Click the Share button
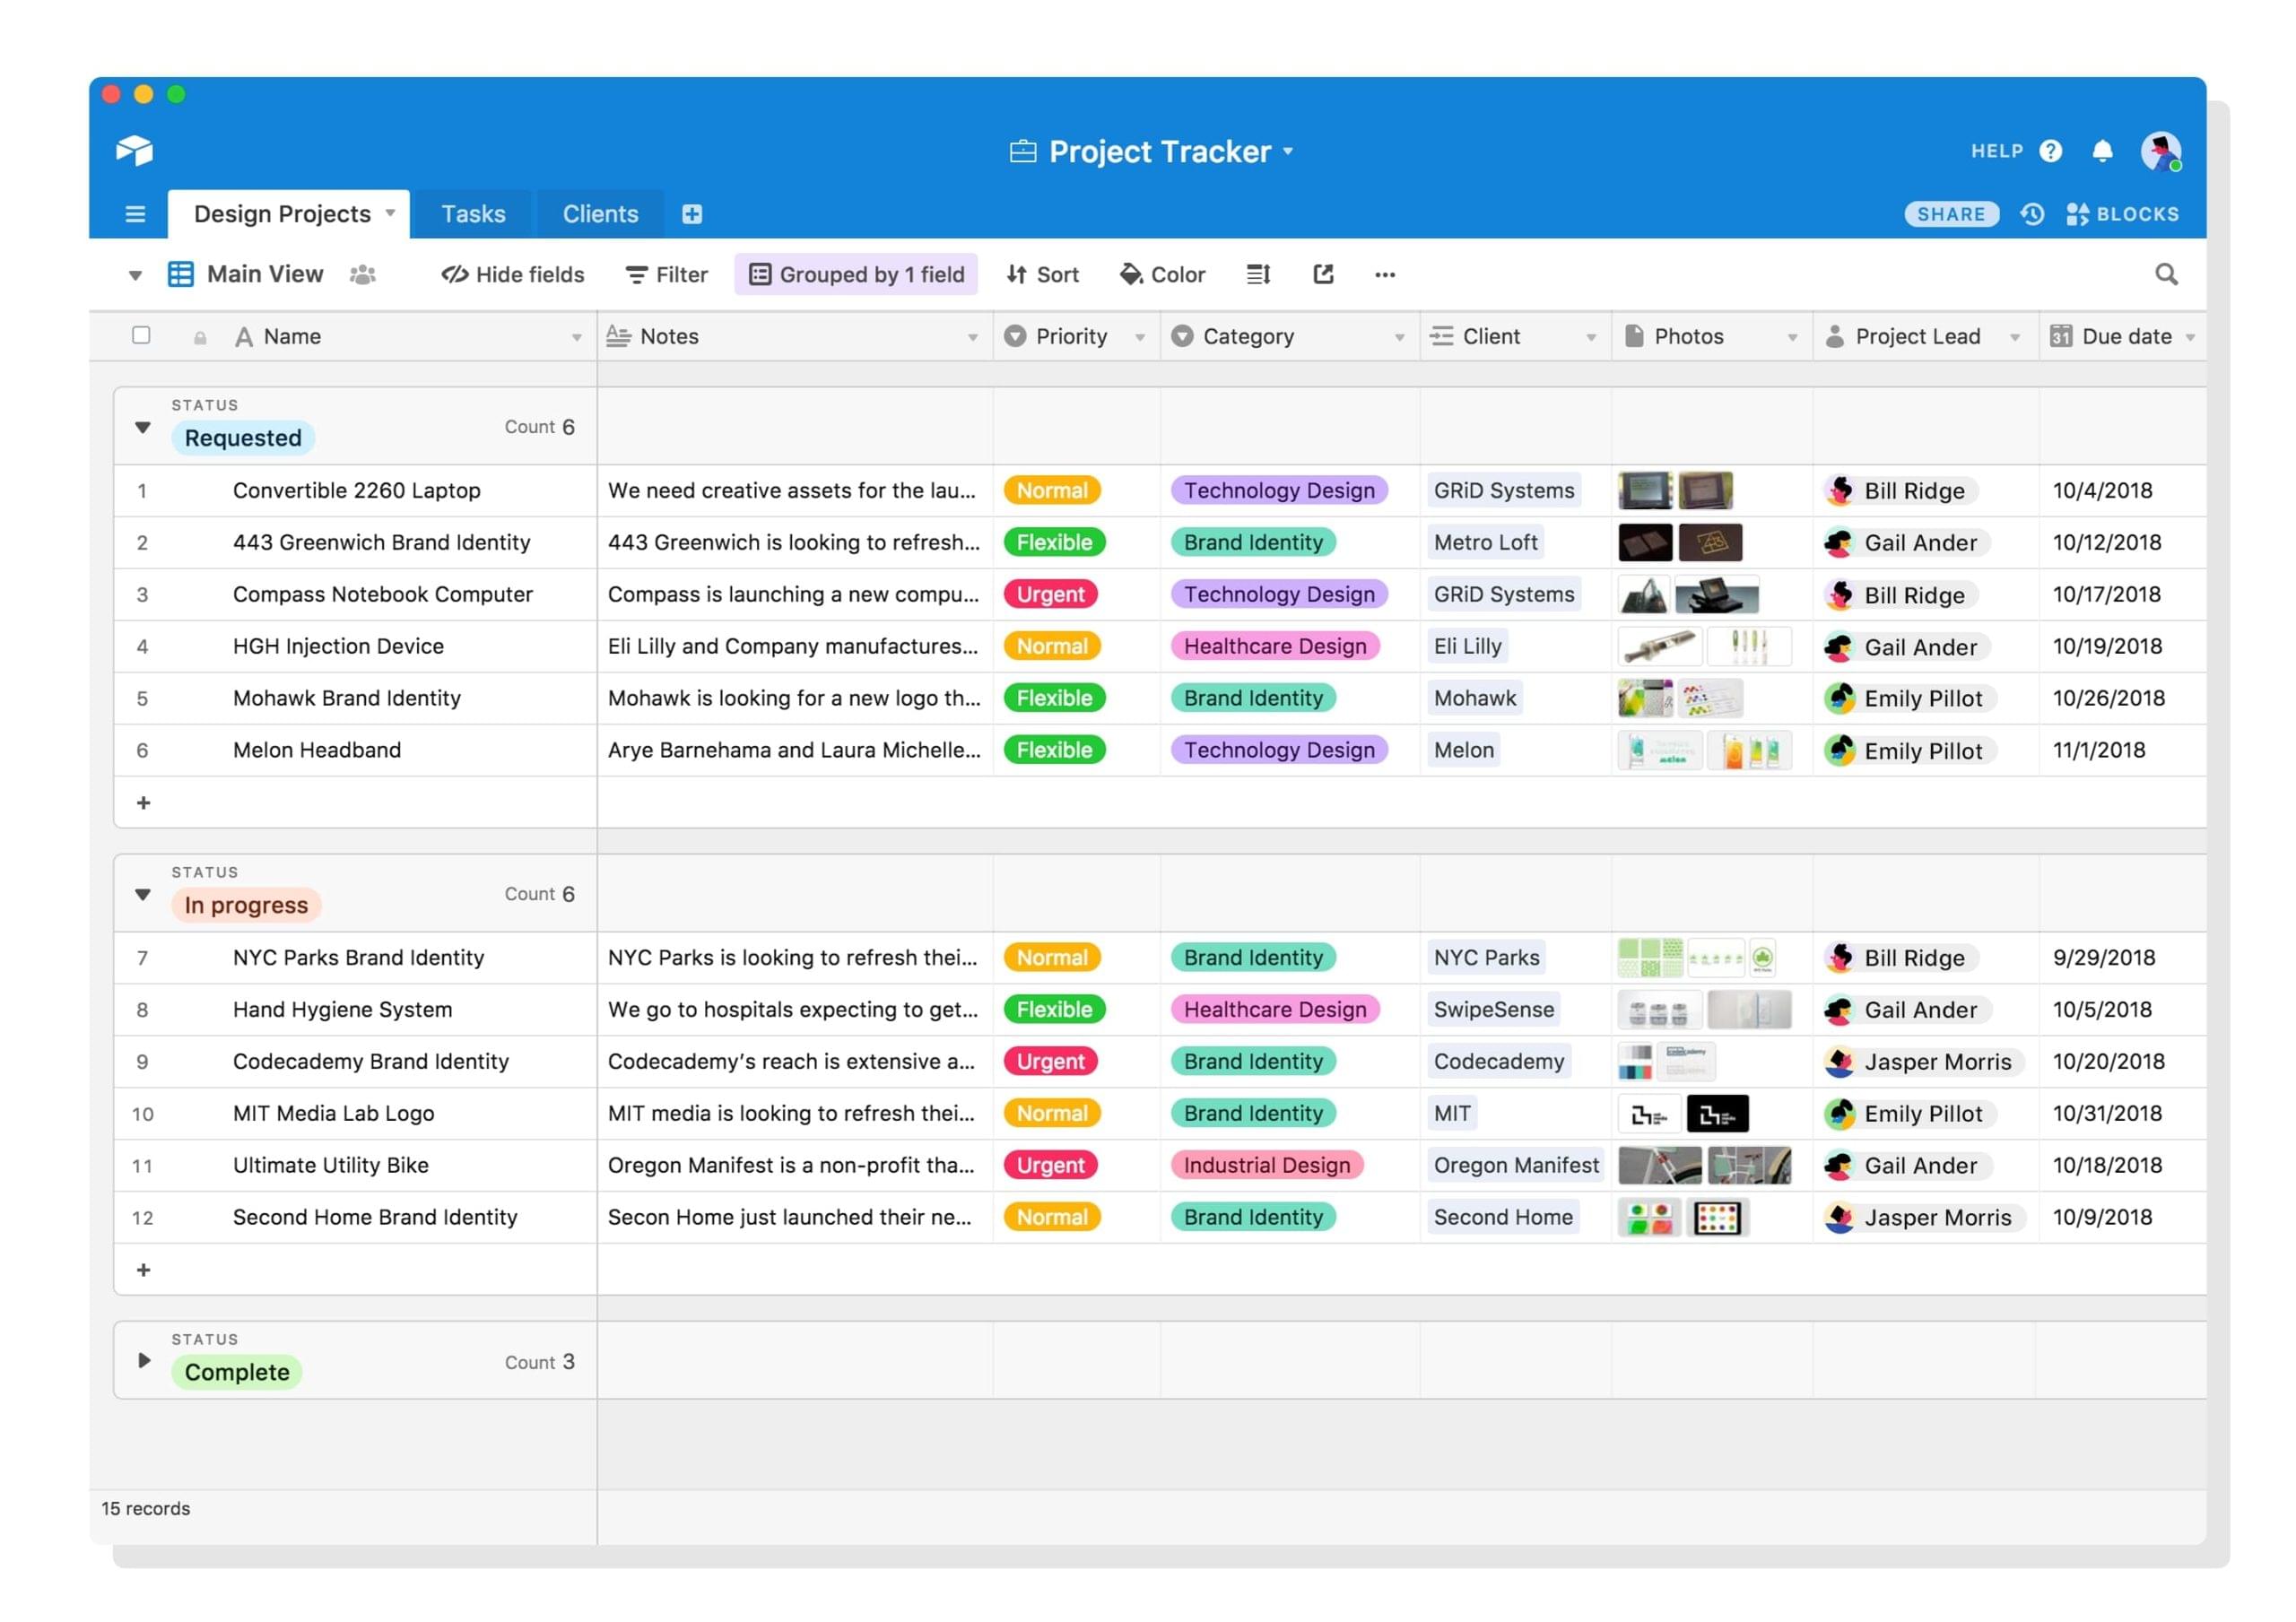This screenshot has height=1622, width=2296. 1951,214
